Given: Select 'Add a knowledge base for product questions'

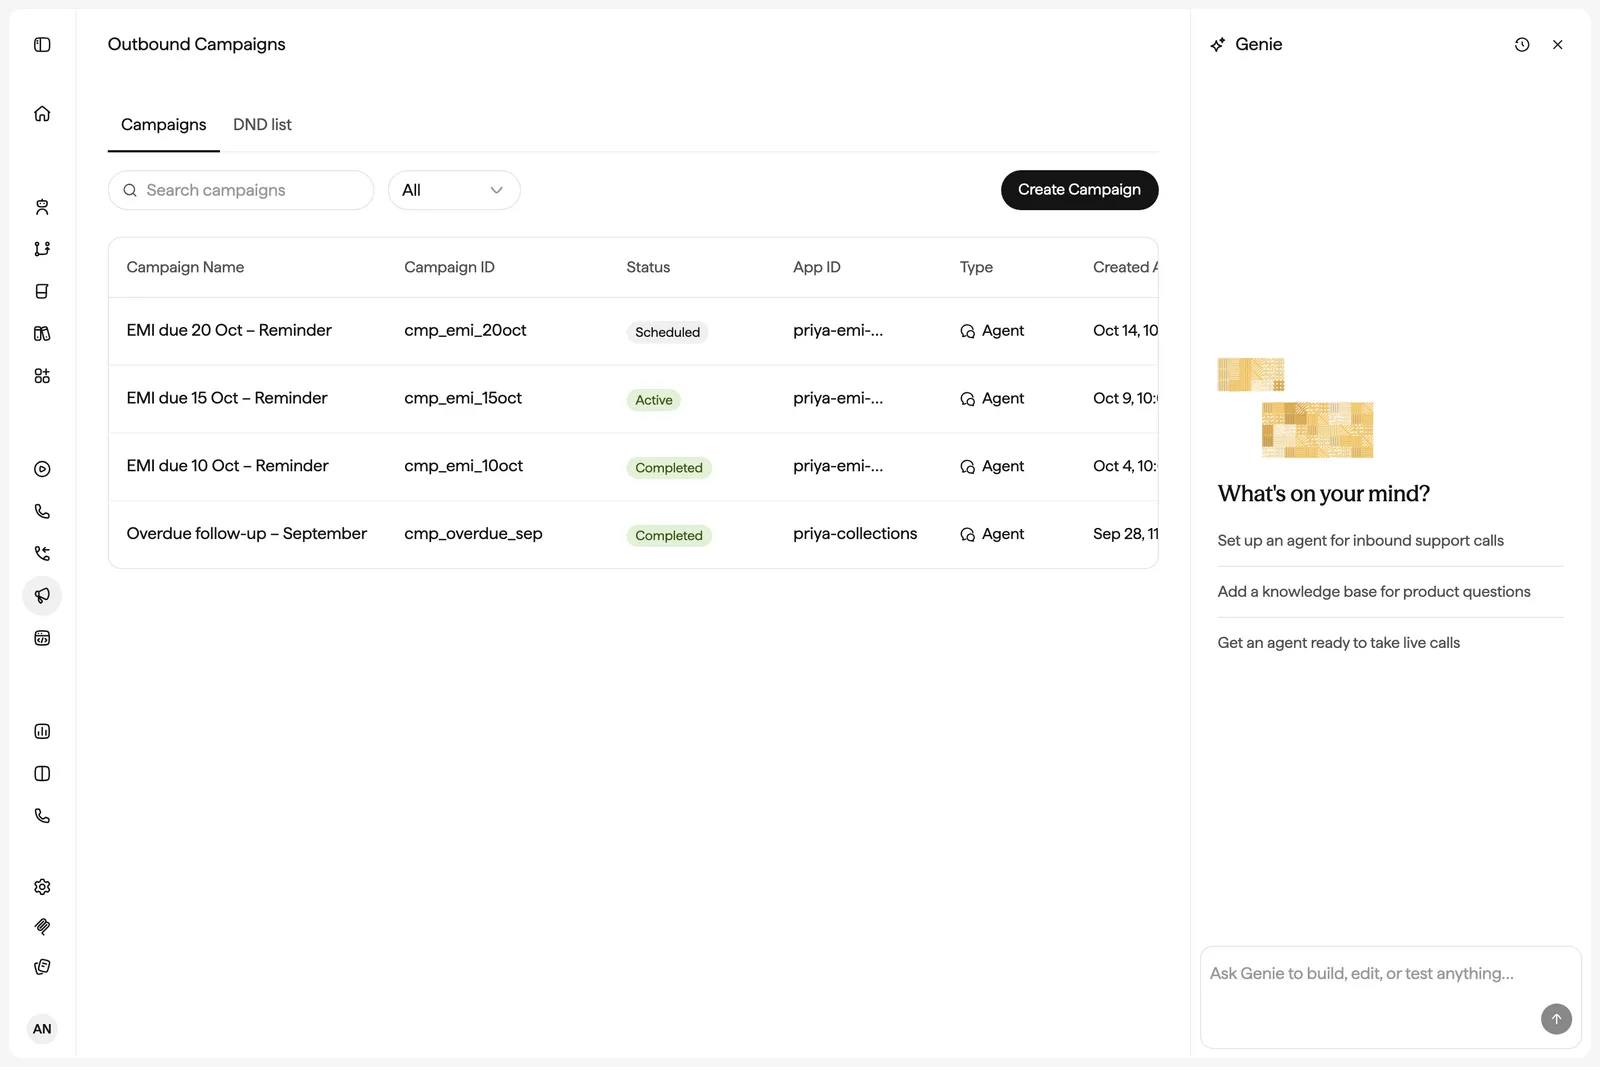Looking at the screenshot, I should (x=1374, y=592).
